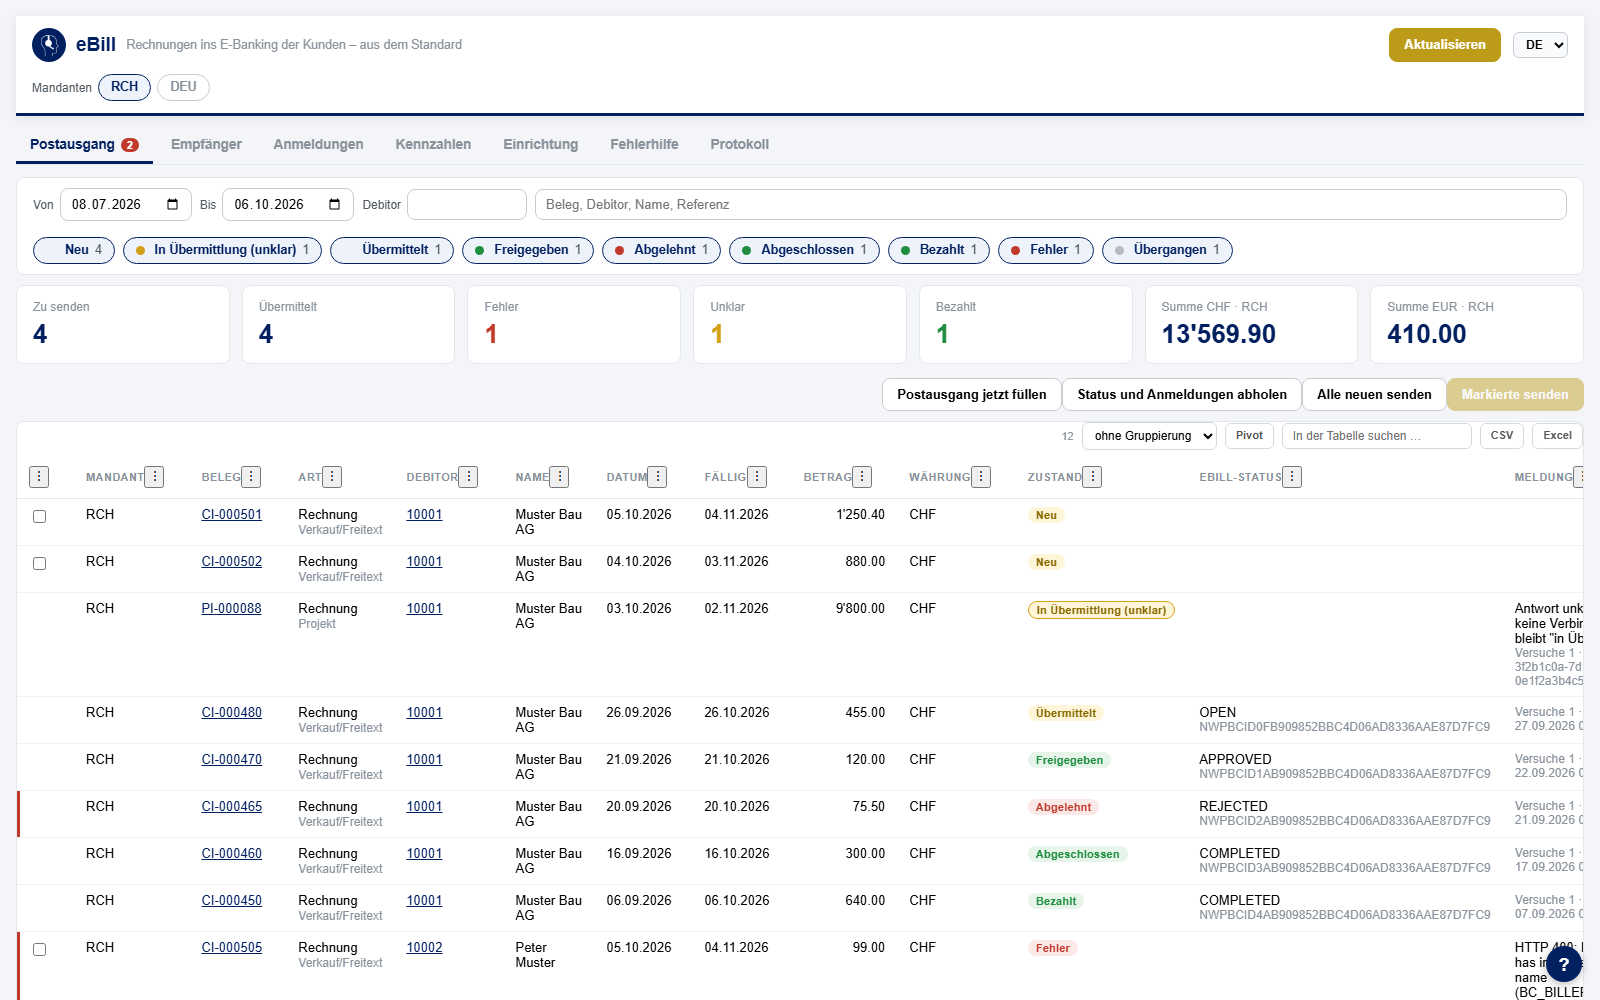This screenshot has width=1600, height=1000.
Task: Click the Pivot button
Action: [1249, 436]
